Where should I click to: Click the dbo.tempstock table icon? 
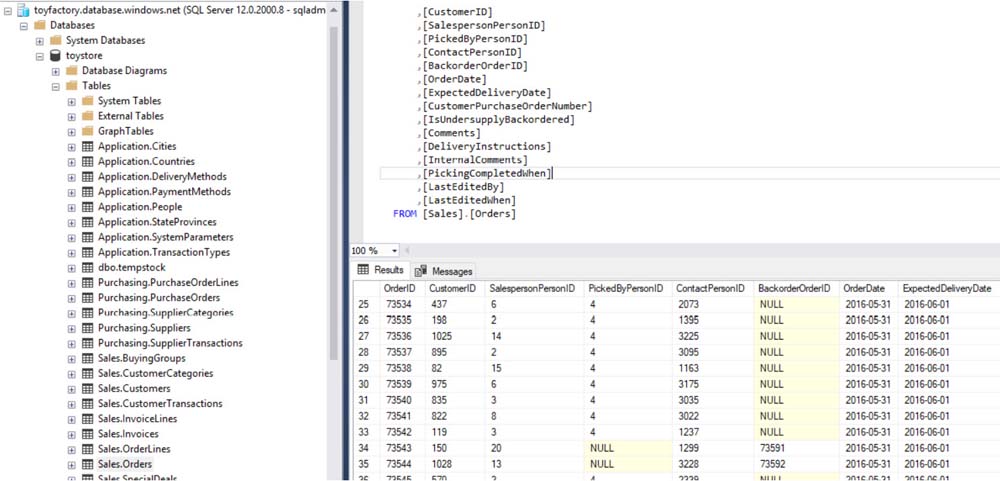pyautogui.click(x=87, y=268)
